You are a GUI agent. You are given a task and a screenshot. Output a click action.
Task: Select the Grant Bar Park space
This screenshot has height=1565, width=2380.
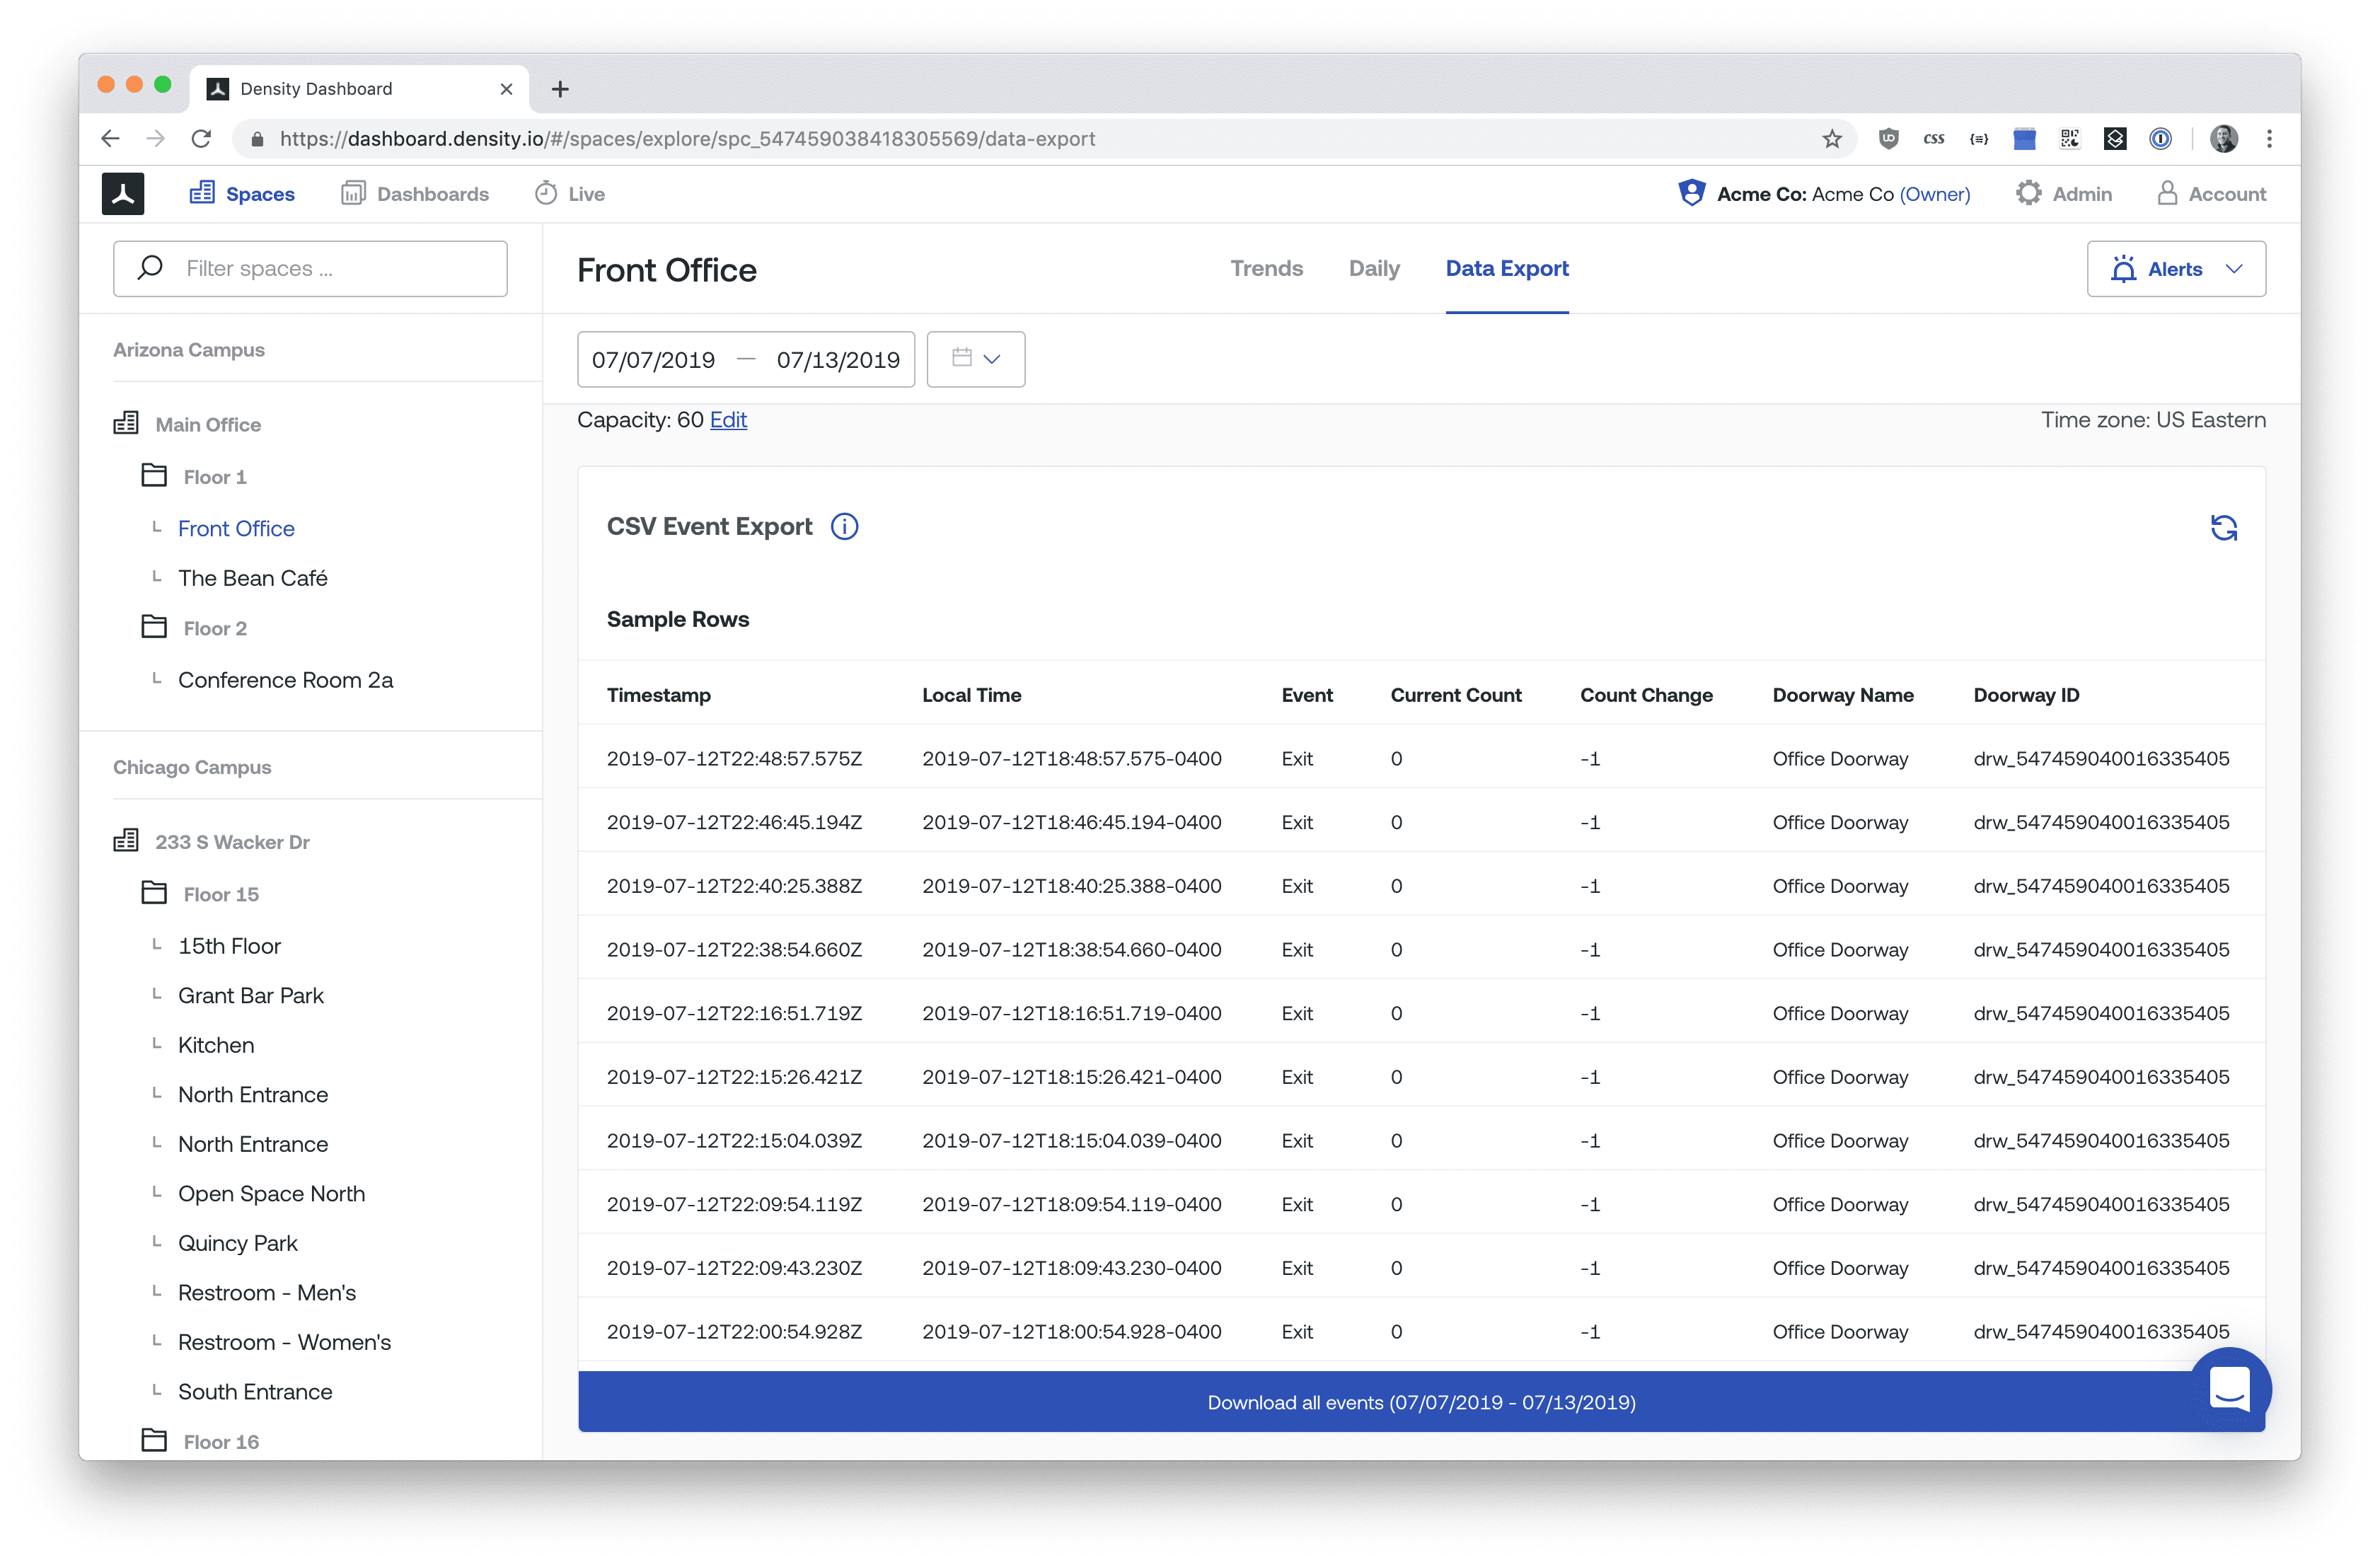250,996
